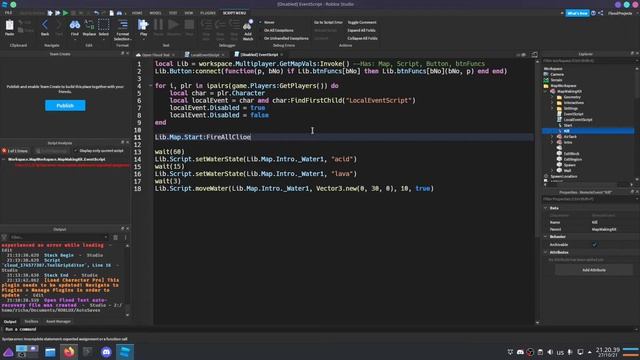
Task: Collapse the Data section in Properties
Action: click(x=546, y=208)
